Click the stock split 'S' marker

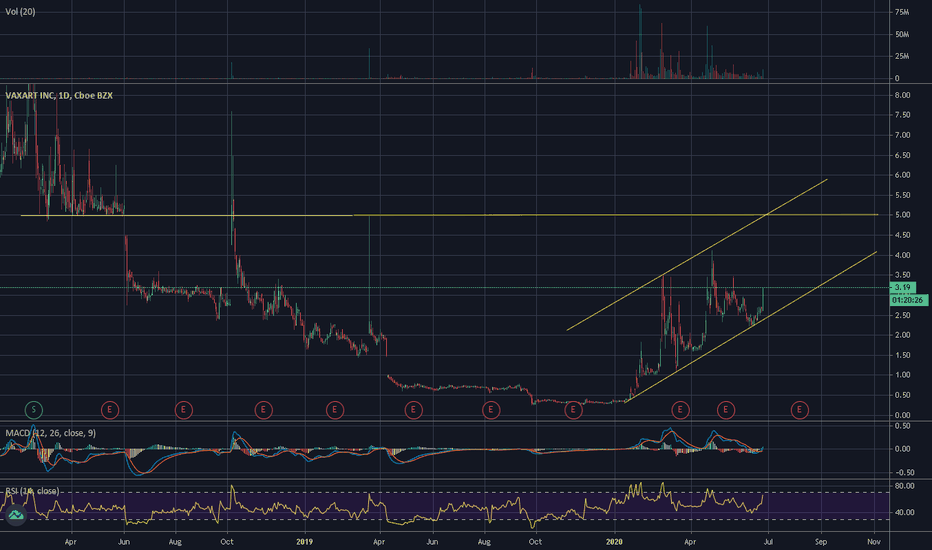[34, 409]
